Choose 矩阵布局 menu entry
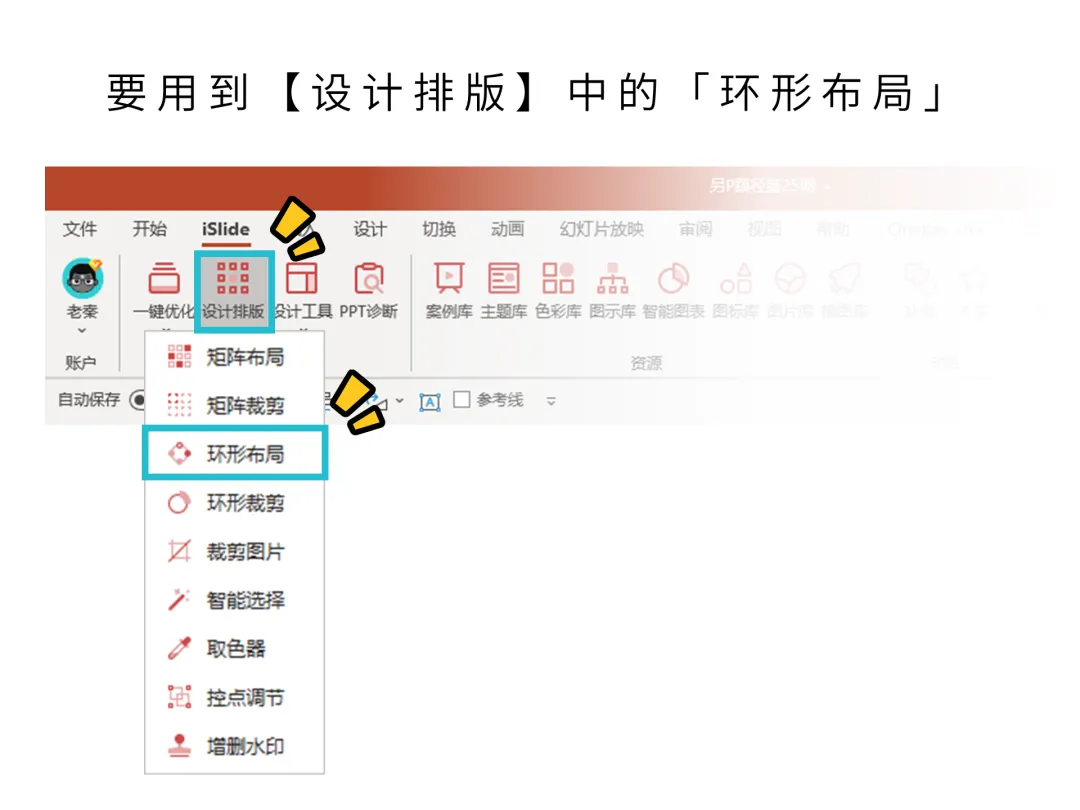 tap(235, 357)
